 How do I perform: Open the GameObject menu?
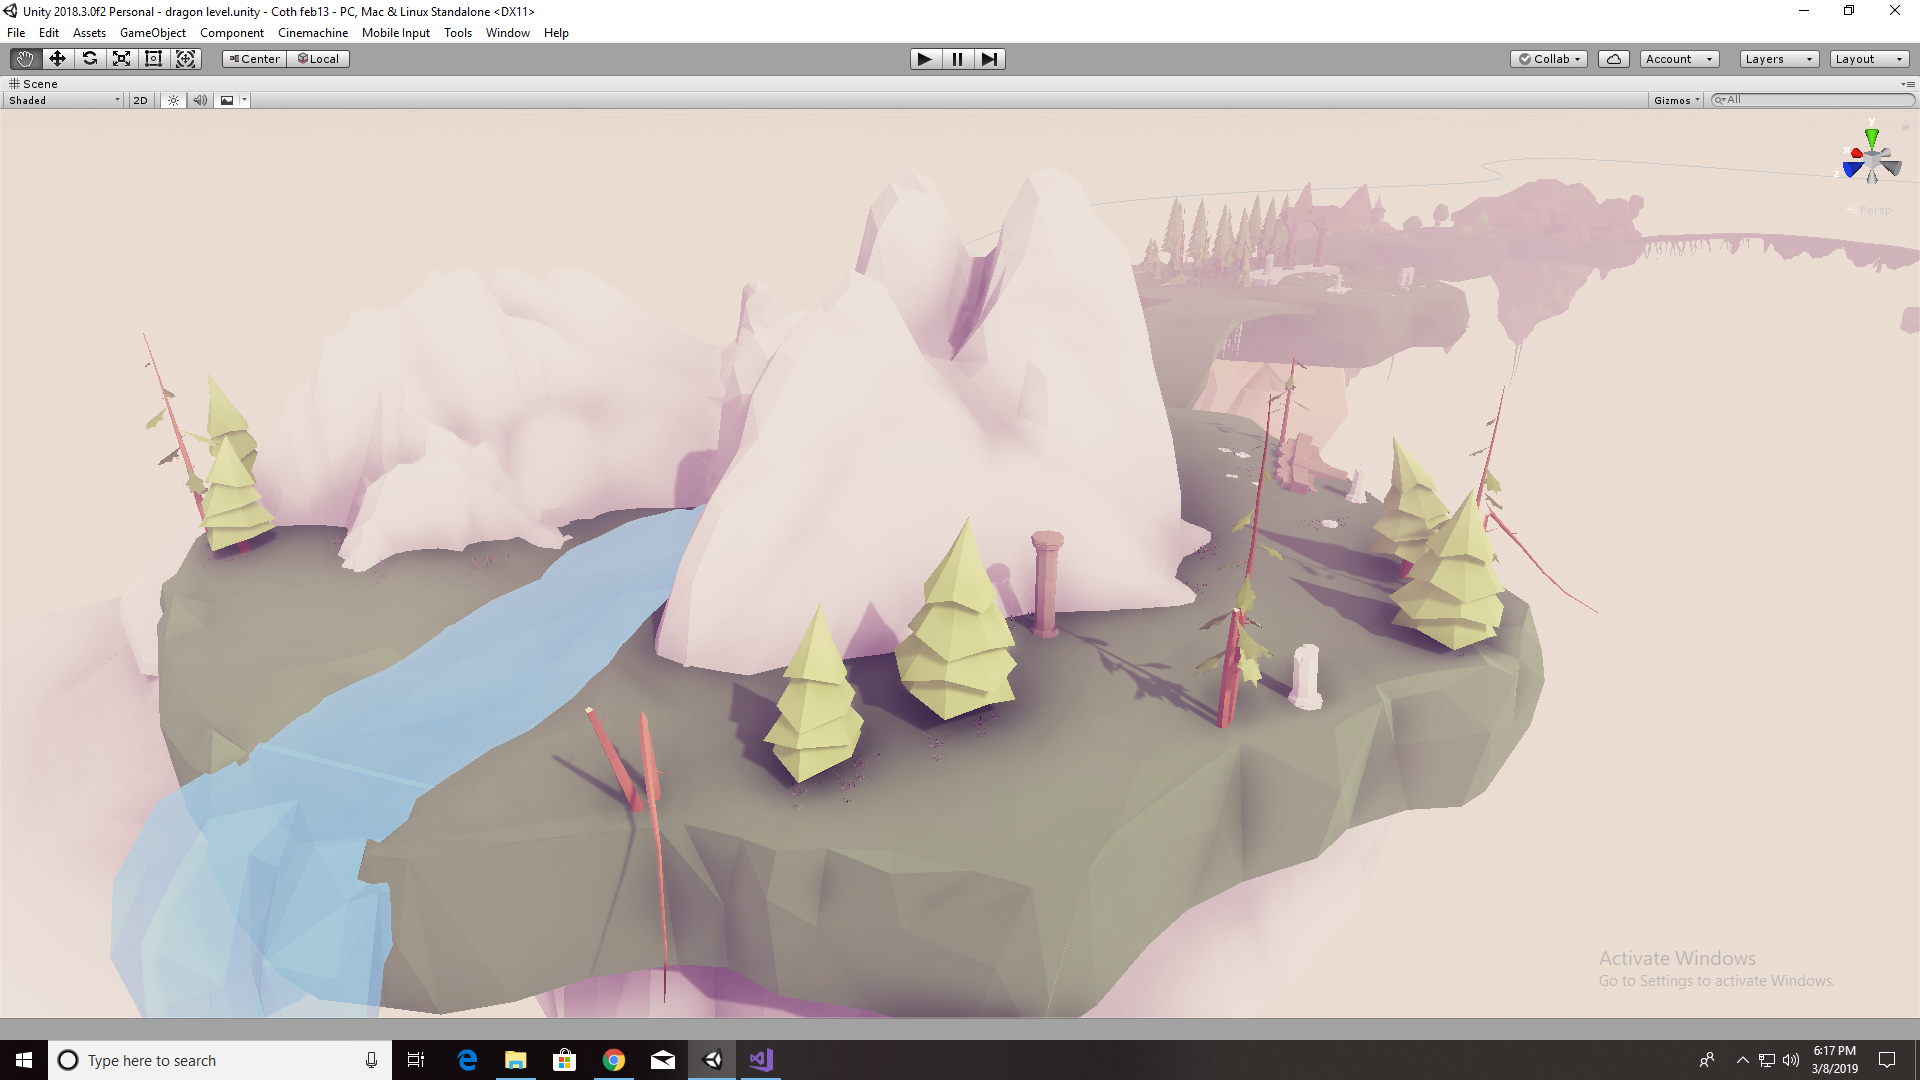pos(152,33)
